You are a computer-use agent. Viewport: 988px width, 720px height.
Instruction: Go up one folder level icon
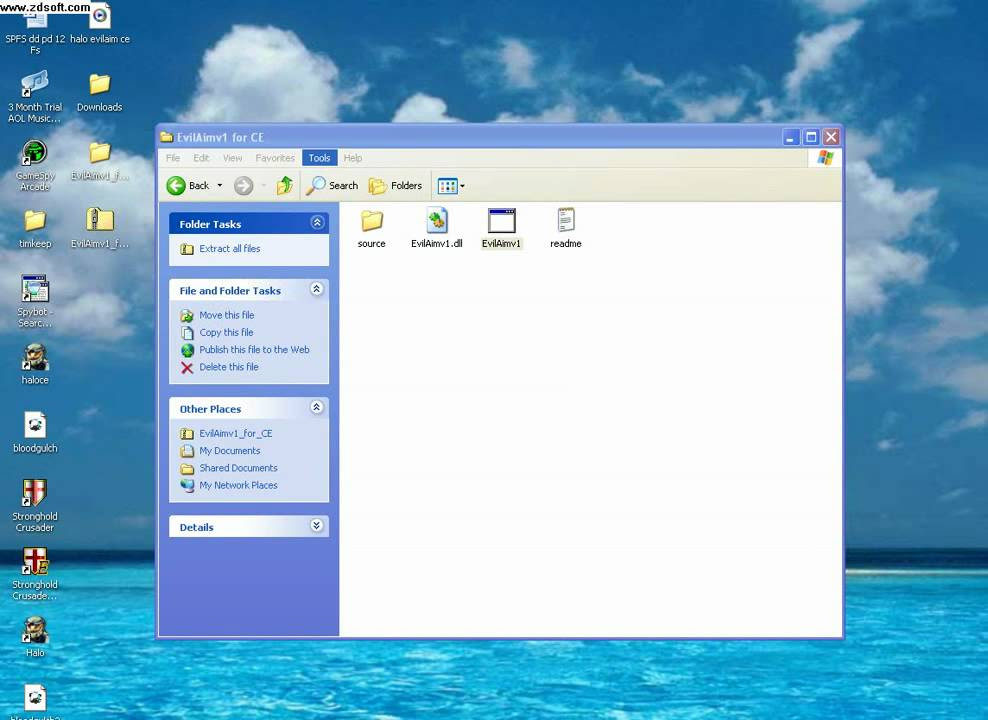285,185
